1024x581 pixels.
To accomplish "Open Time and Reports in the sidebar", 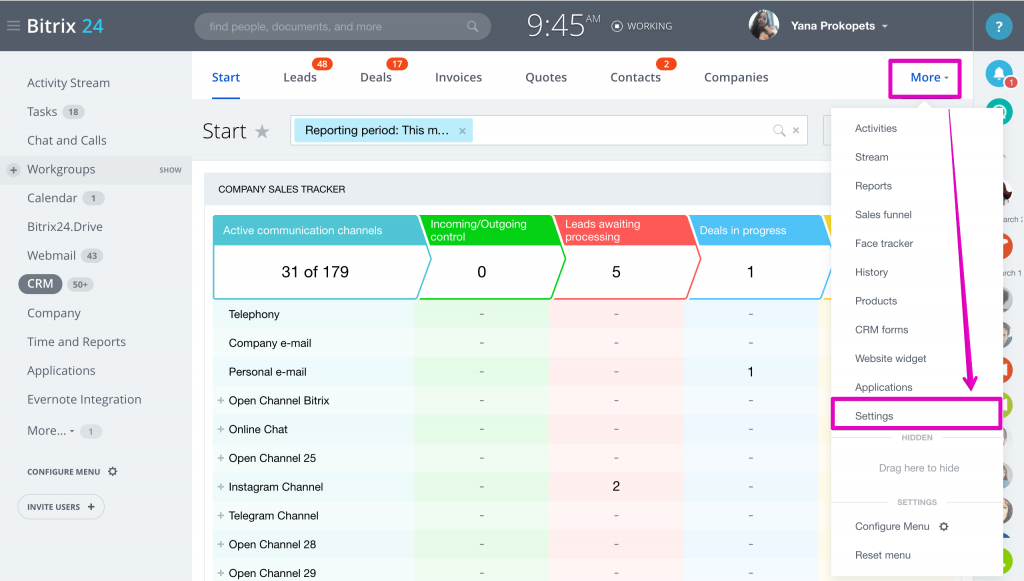I will tap(76, 341).
